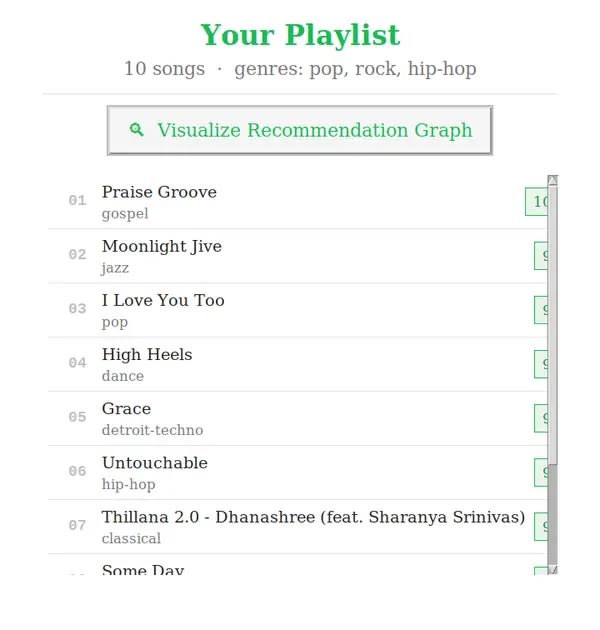This screenshot has width=600, height=630.
Task: Click the score badge beside High Heels
Action: [541, 364]
